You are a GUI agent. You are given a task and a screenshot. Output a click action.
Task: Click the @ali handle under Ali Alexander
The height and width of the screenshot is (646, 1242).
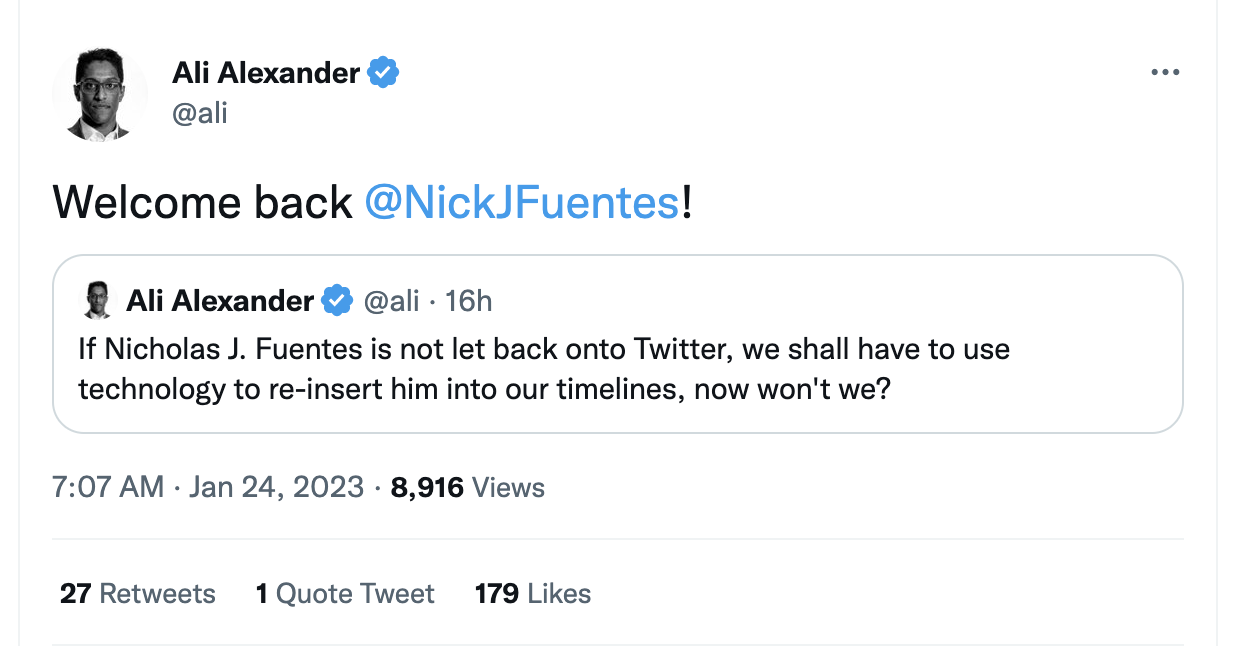[199, 113]
